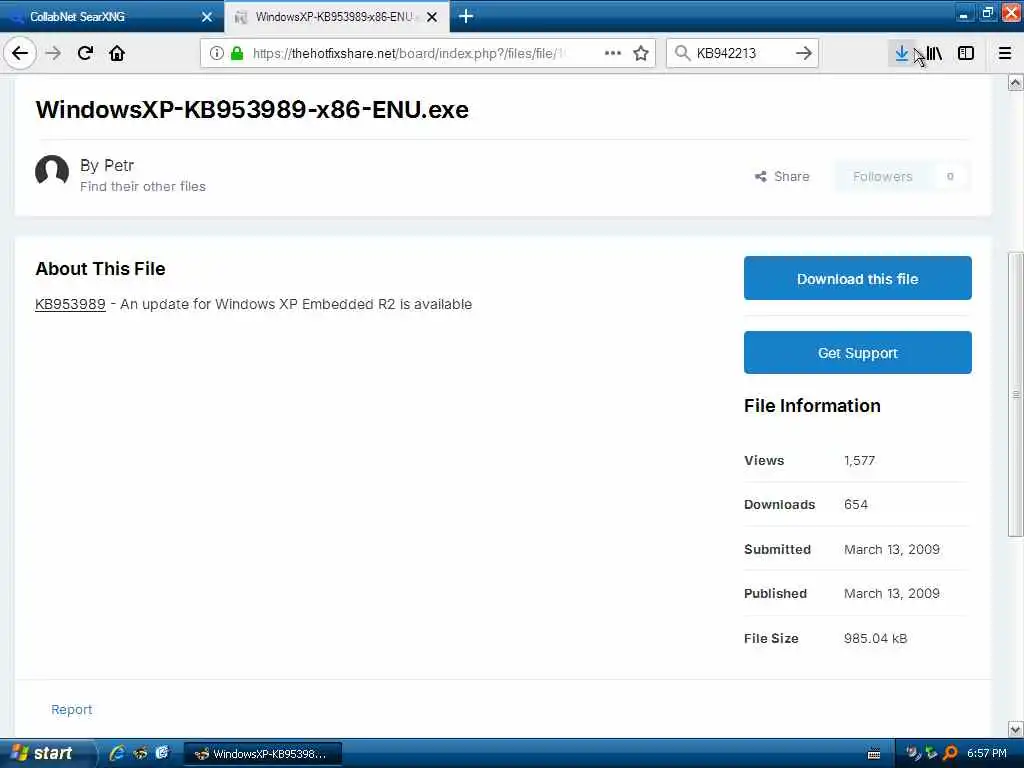Screen dimensions: 1024x768
Task: Click Published date March 13, 2009
Action: [x=891, y=594]
